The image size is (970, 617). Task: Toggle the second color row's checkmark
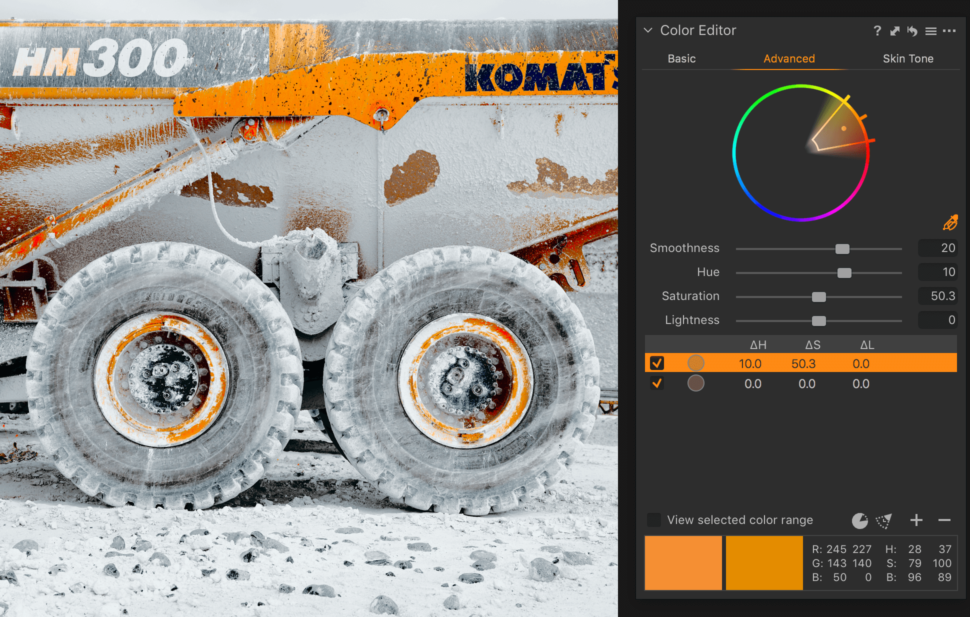tap(657, 384)
